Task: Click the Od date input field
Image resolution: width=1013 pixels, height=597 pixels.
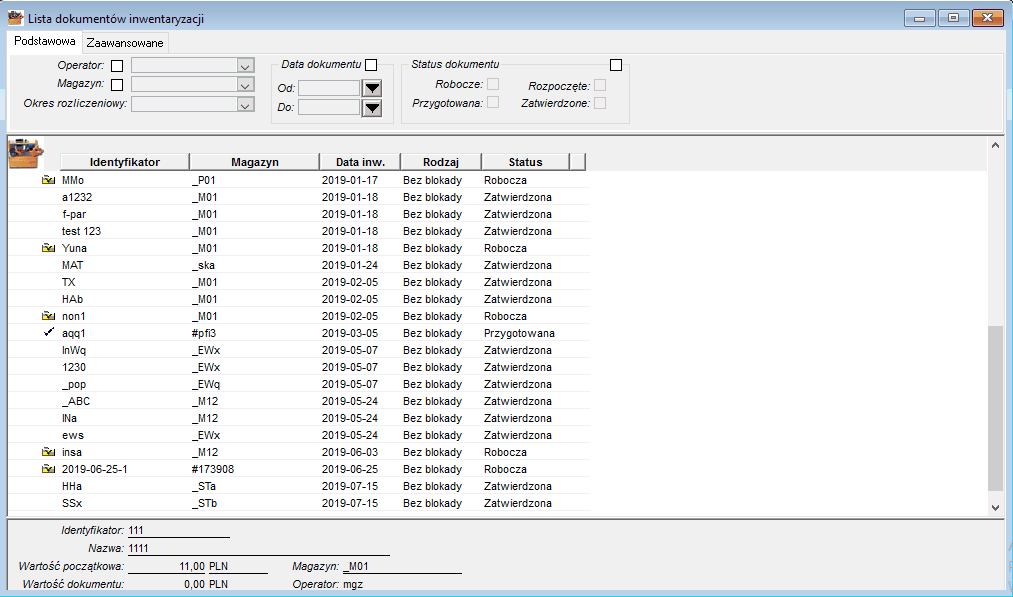Action: [x=329, y=88]
